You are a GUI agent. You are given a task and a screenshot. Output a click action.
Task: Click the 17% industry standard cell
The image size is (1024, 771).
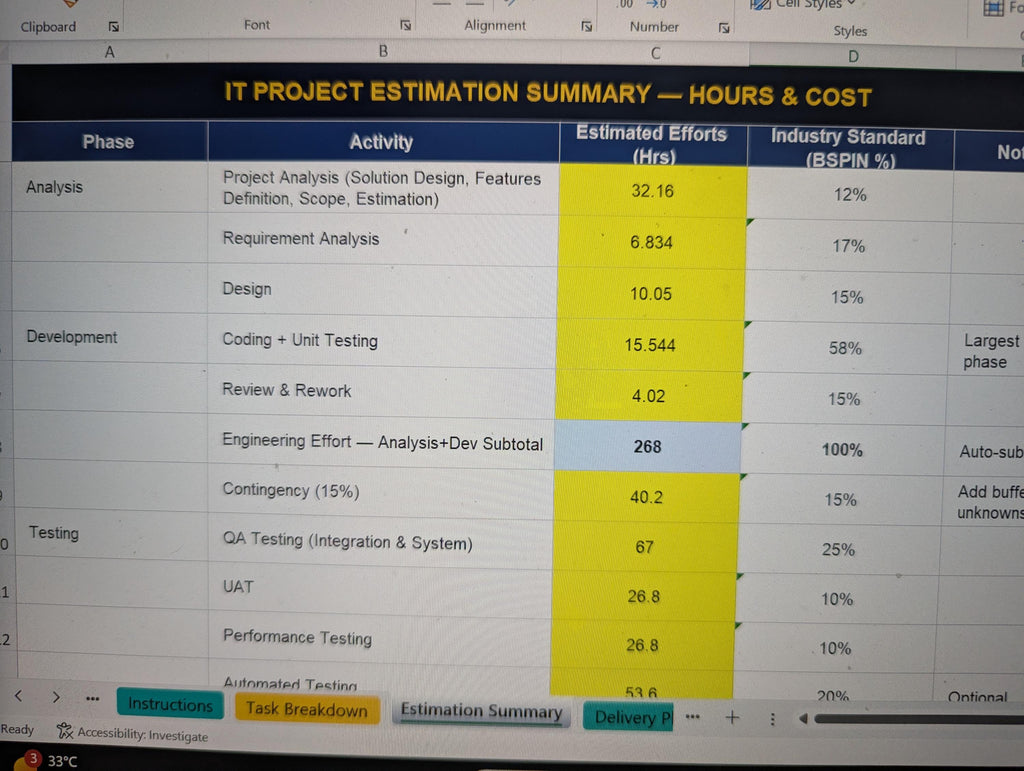[x=848, y=246]
